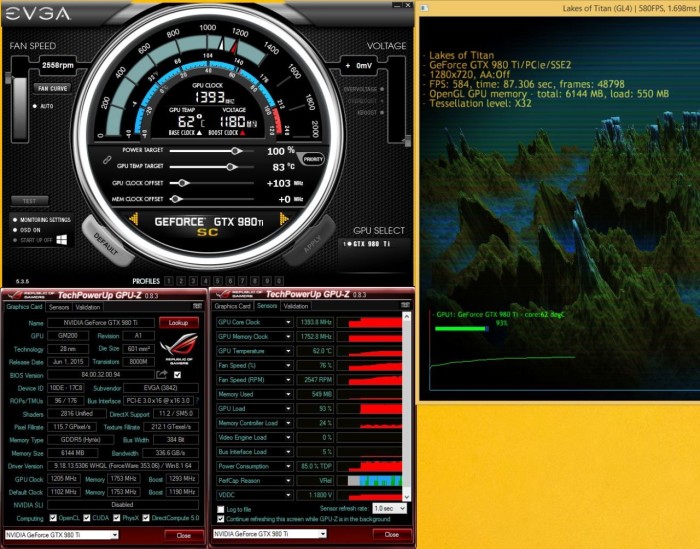
Task: Click the EVGA logo in Precision
Action: 38,14
